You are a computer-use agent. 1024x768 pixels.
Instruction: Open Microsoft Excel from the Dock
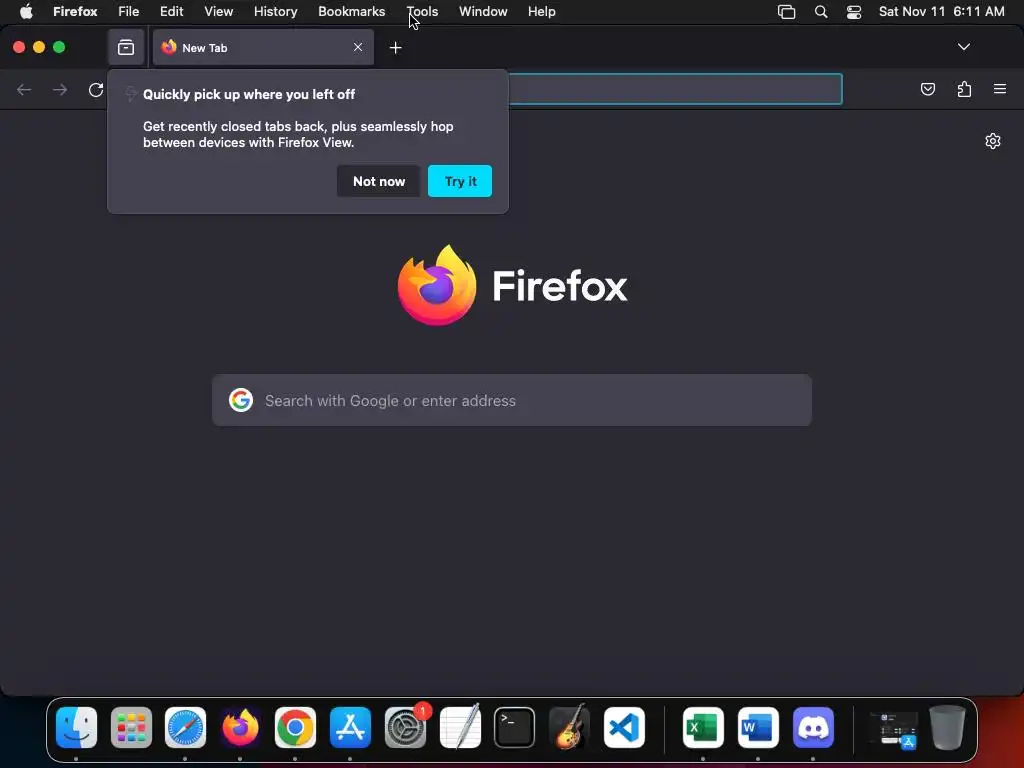[x=703, y=728]
